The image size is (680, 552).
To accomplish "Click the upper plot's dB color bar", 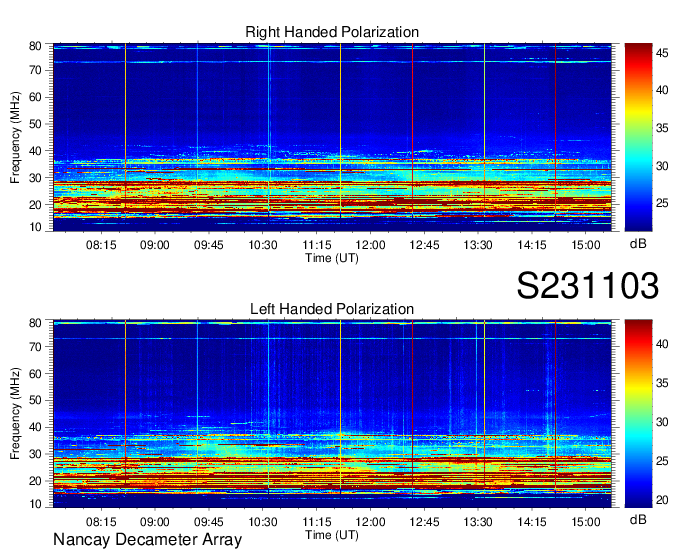I will [638, 137].
